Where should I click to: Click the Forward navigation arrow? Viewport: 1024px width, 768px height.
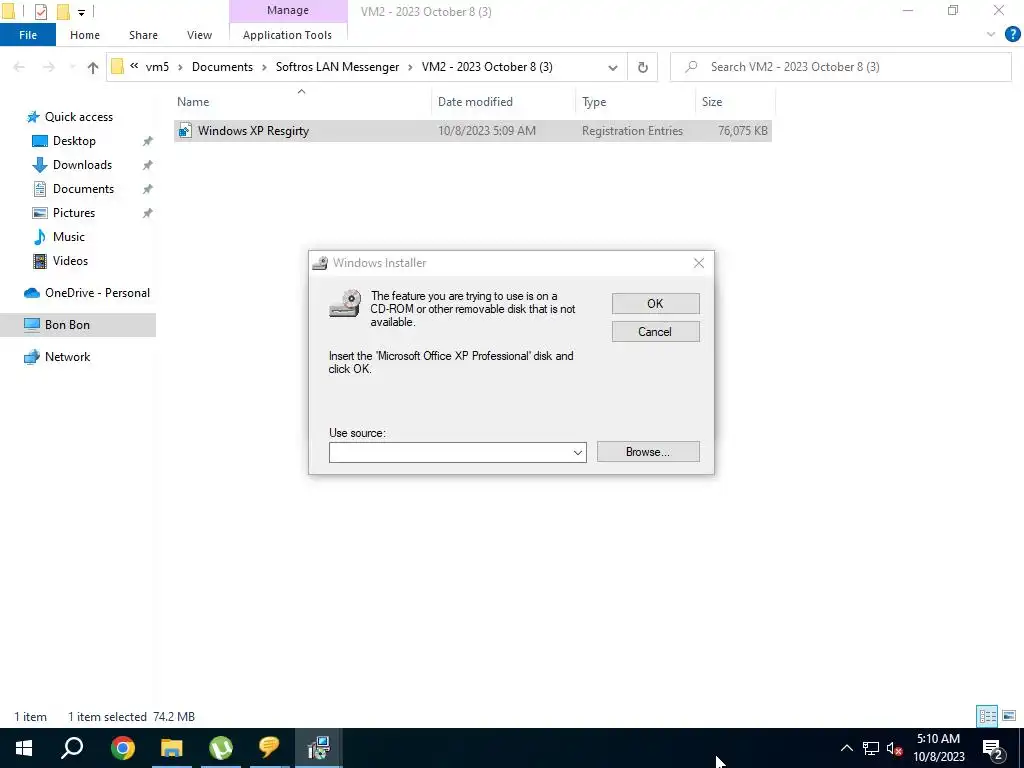[x=49, y=67]
